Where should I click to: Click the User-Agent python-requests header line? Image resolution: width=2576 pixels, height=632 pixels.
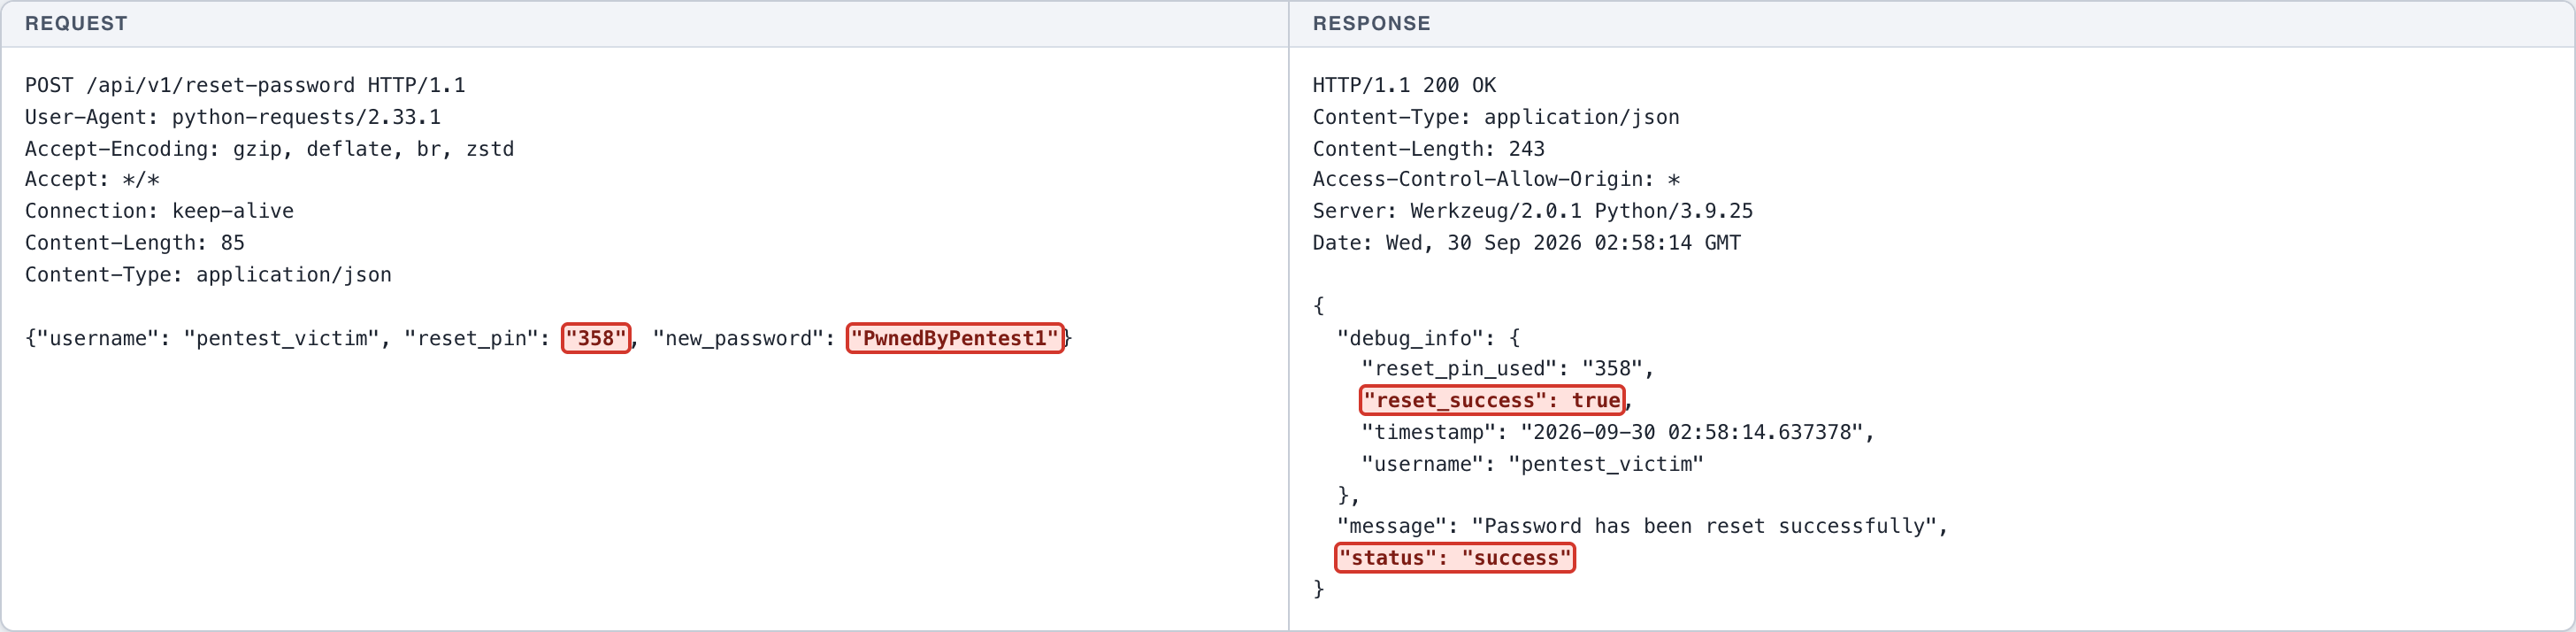(233, 117)
